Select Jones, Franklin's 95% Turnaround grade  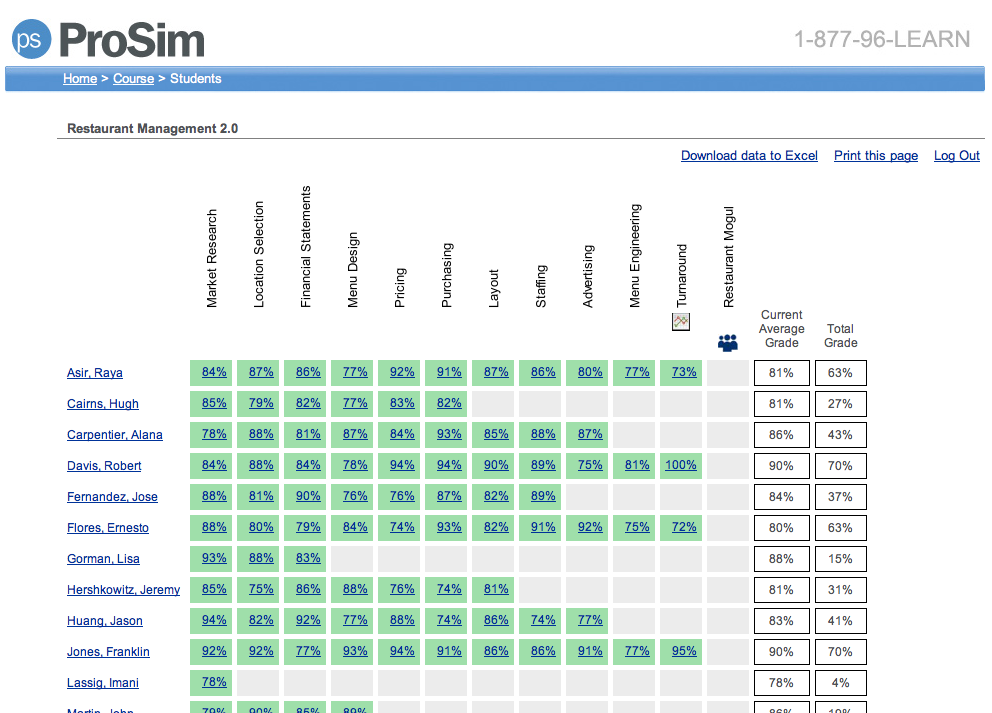coord(681,651)
